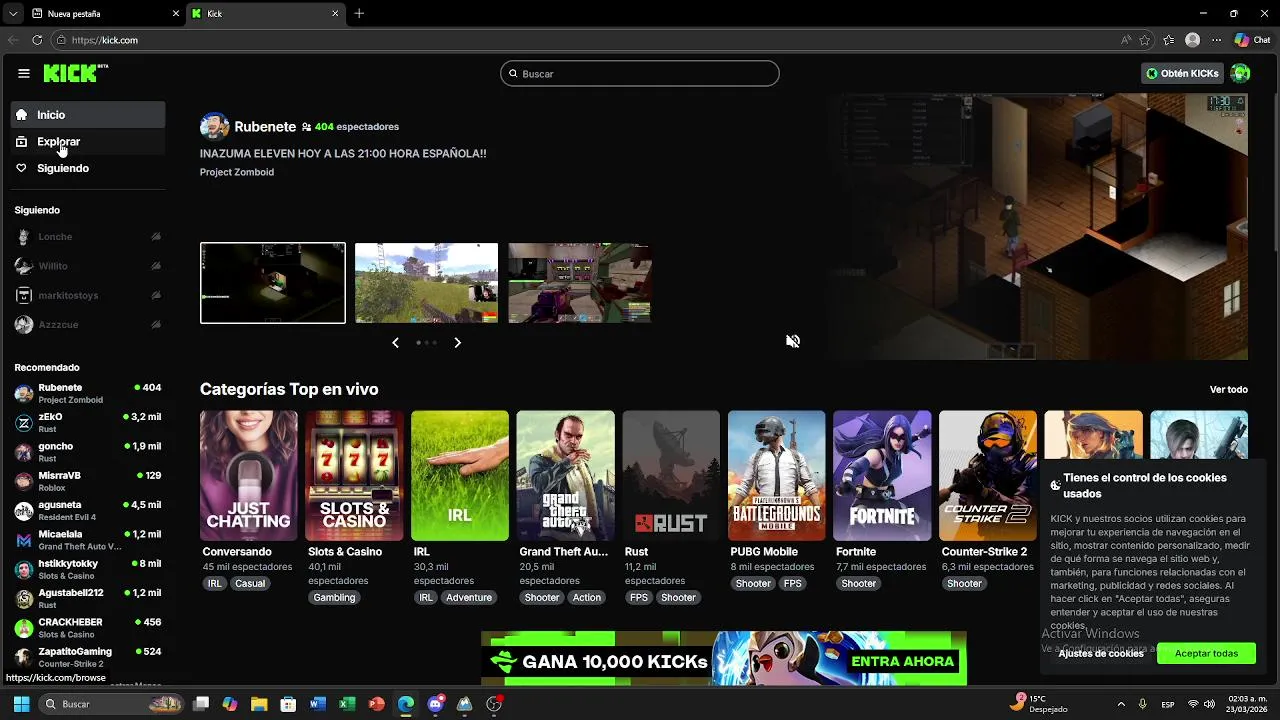Add page to favorites star icon

1145,40
